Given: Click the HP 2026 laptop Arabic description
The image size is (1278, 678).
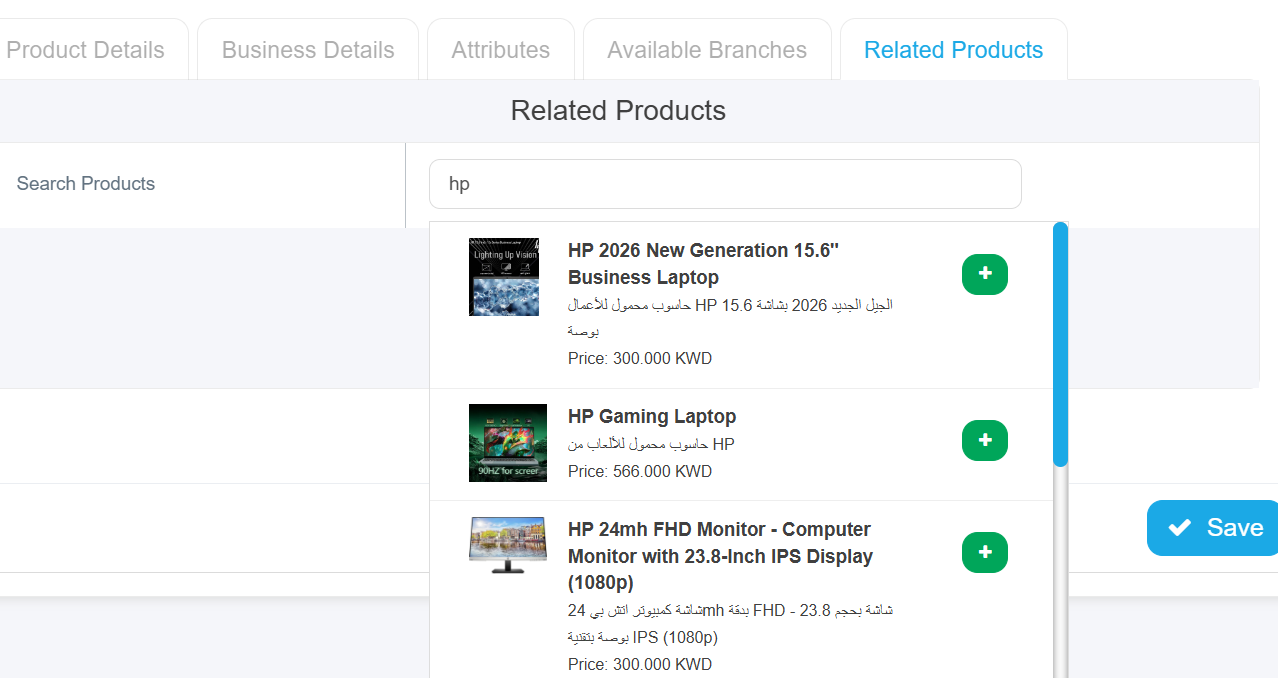Looking at the screenshot, I should (730, 318).
